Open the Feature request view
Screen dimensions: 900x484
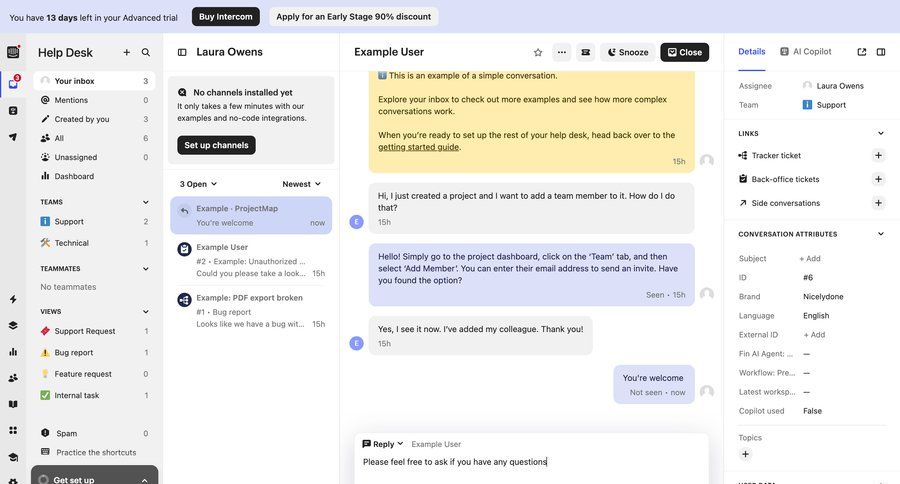(x=94, y=374)
